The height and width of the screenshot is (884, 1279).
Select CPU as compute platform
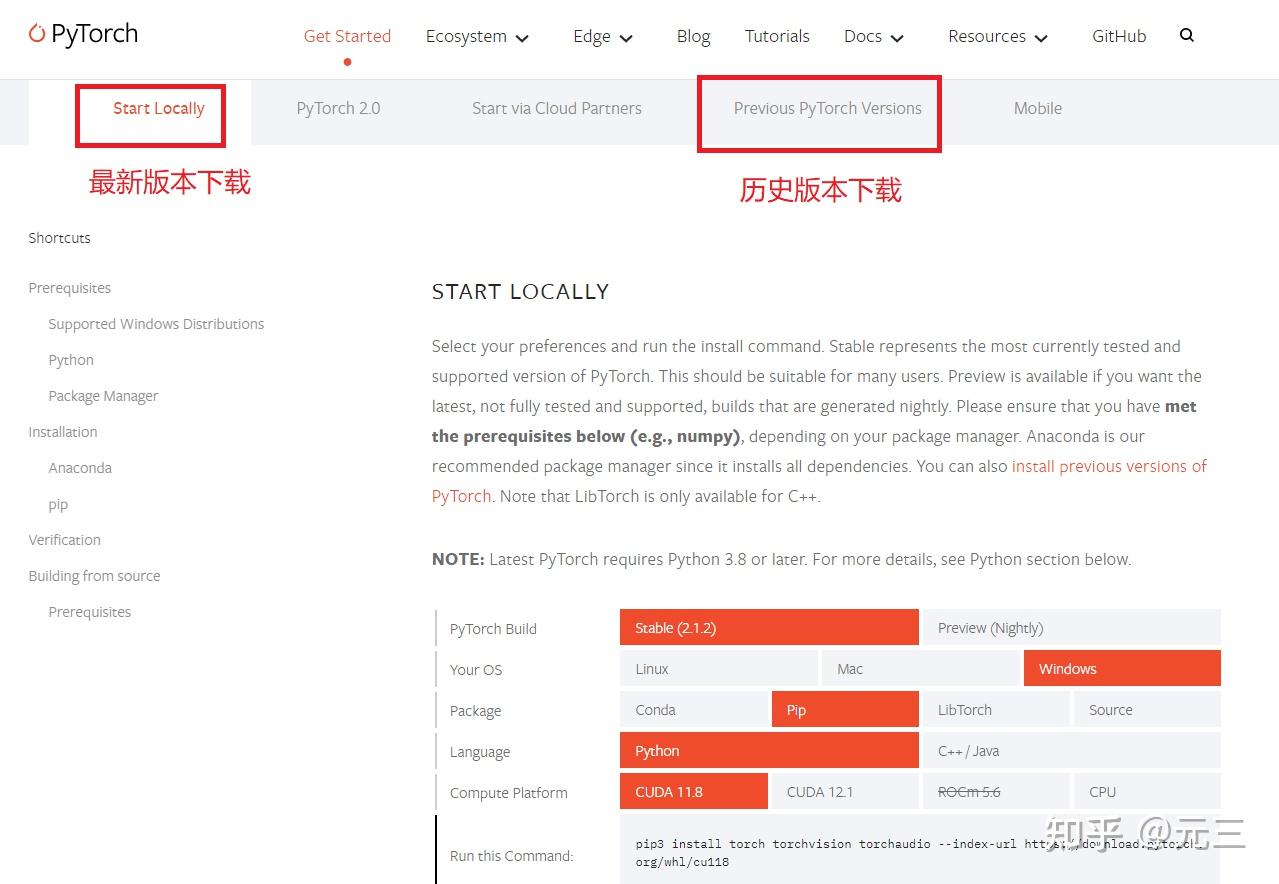[x=1102, y=791]
